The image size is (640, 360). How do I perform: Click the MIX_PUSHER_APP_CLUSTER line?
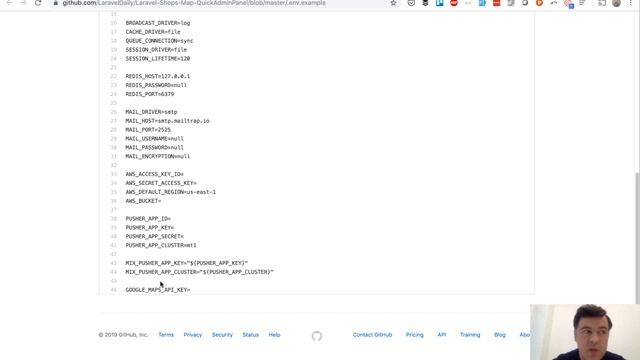tap(199, 272)
